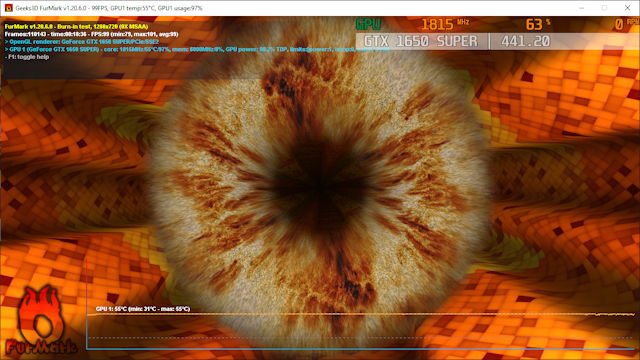Click the Frames and FPS statistics line
This screenshot has height=360, width=640.
point(91,34)
